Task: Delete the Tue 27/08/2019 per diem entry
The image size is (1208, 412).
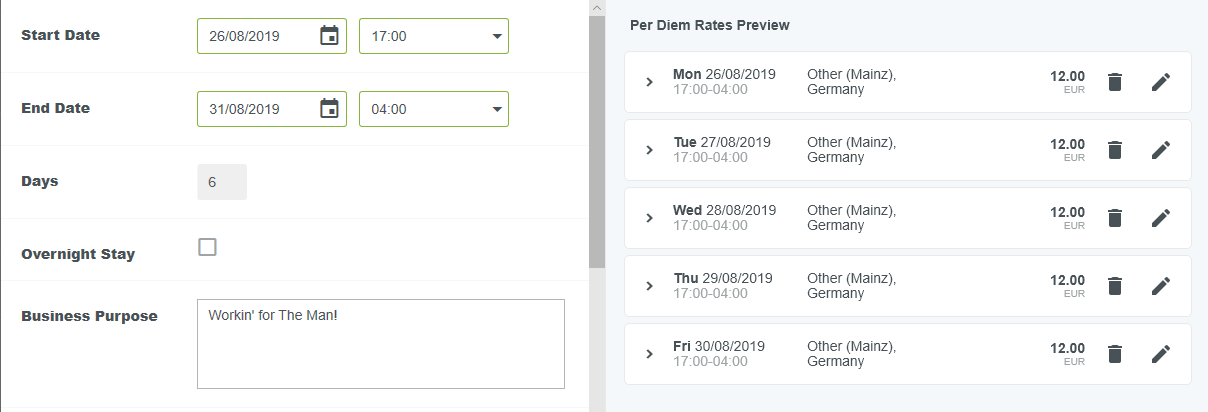Action: (x=1115, y=150)
